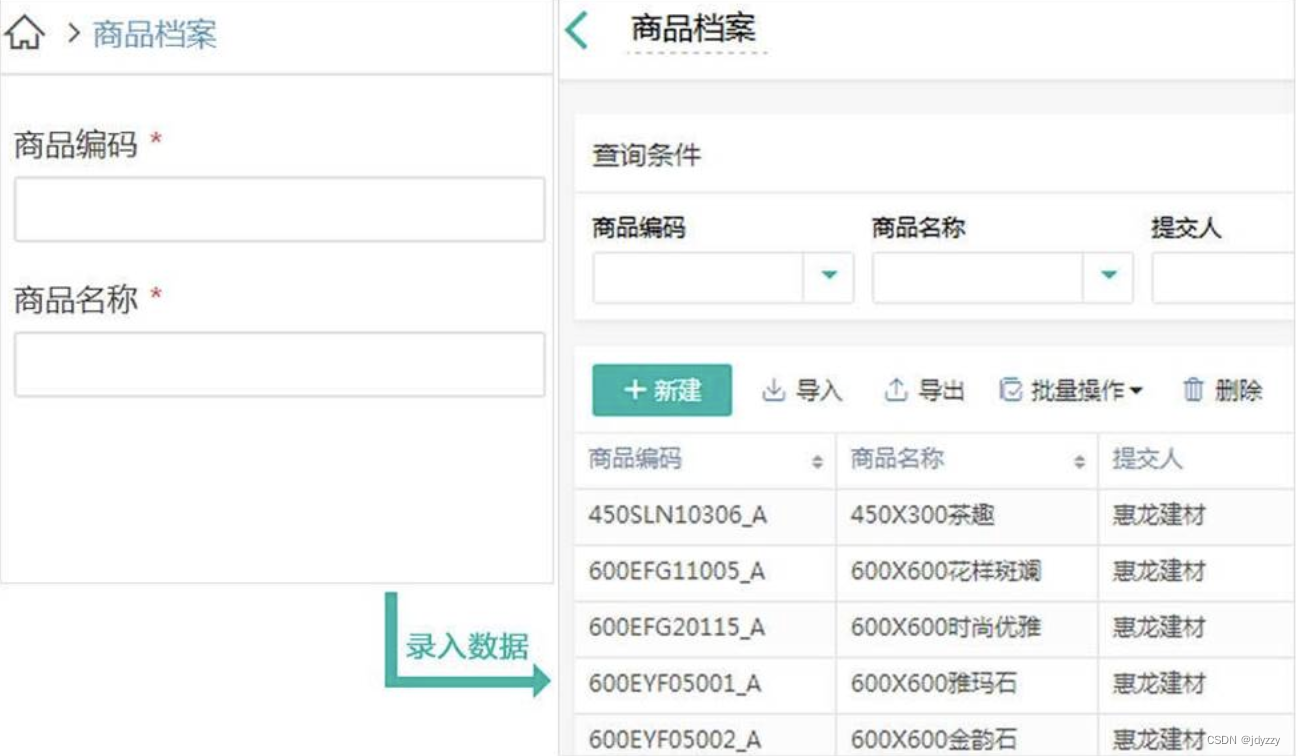Open the 商品档案 breadcrumb link
Screen dimensions: 1296x756
coord(154,35)
